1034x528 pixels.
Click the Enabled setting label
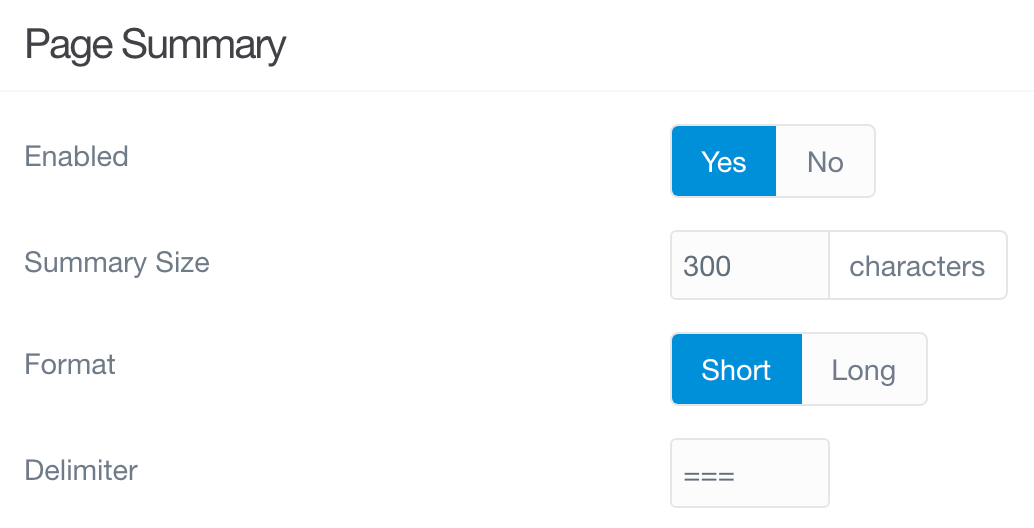pyautogui.click(x=77, y=157)
